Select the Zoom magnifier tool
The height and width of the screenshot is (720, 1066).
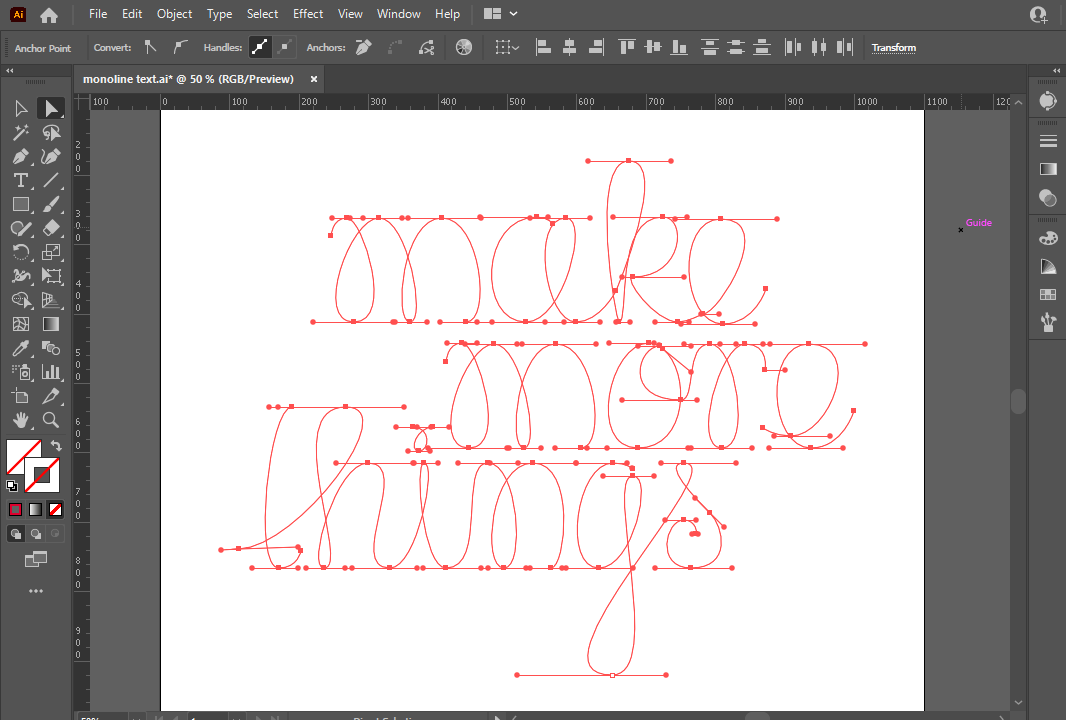[x=51, y=419]
